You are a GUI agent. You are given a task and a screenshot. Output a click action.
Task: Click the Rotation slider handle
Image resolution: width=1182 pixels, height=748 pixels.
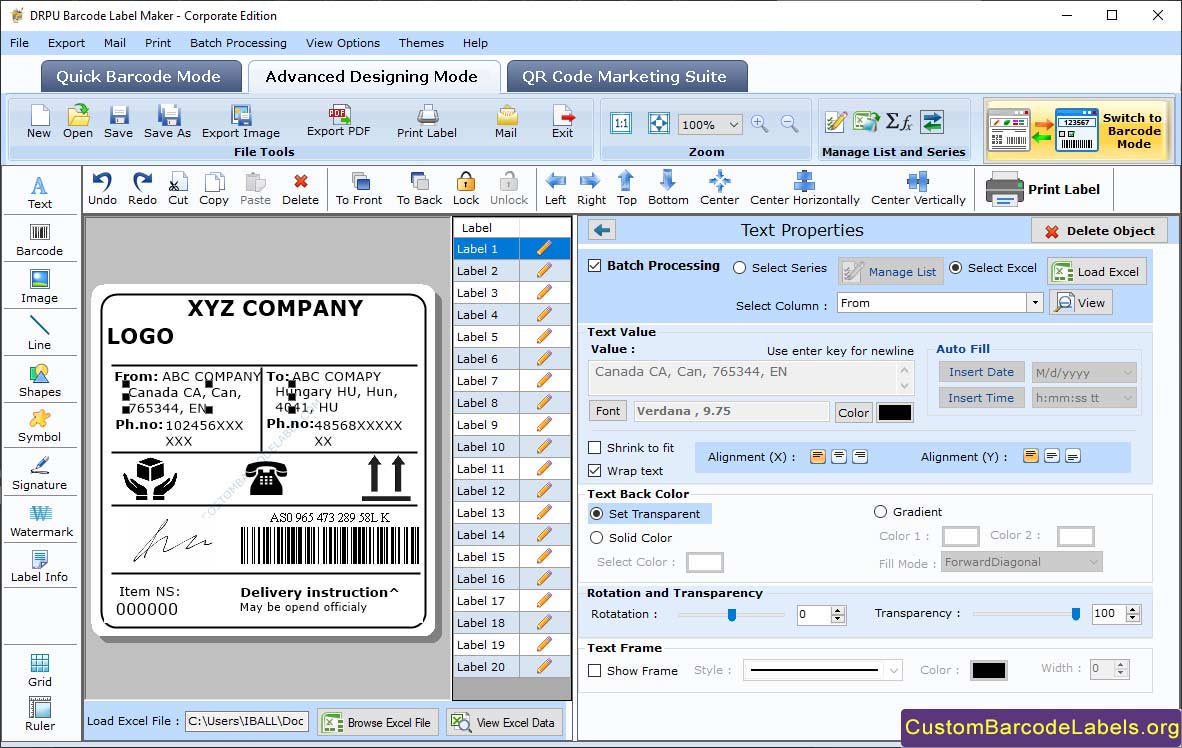[x=731, y=615]
